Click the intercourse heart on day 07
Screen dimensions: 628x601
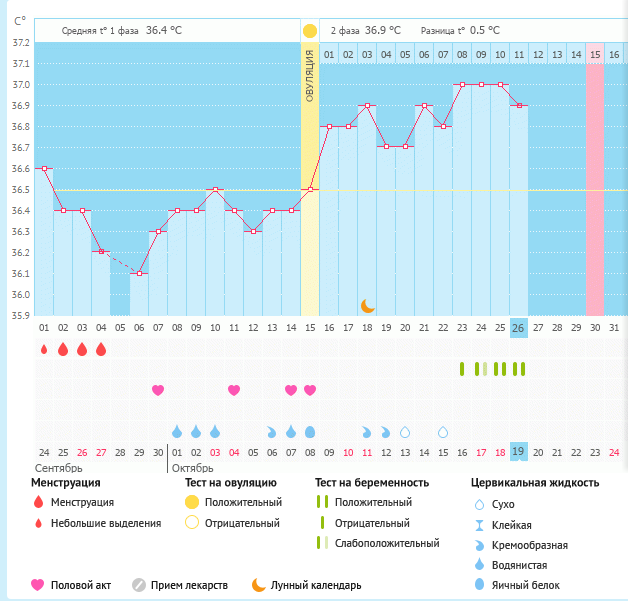pos(157,390)
